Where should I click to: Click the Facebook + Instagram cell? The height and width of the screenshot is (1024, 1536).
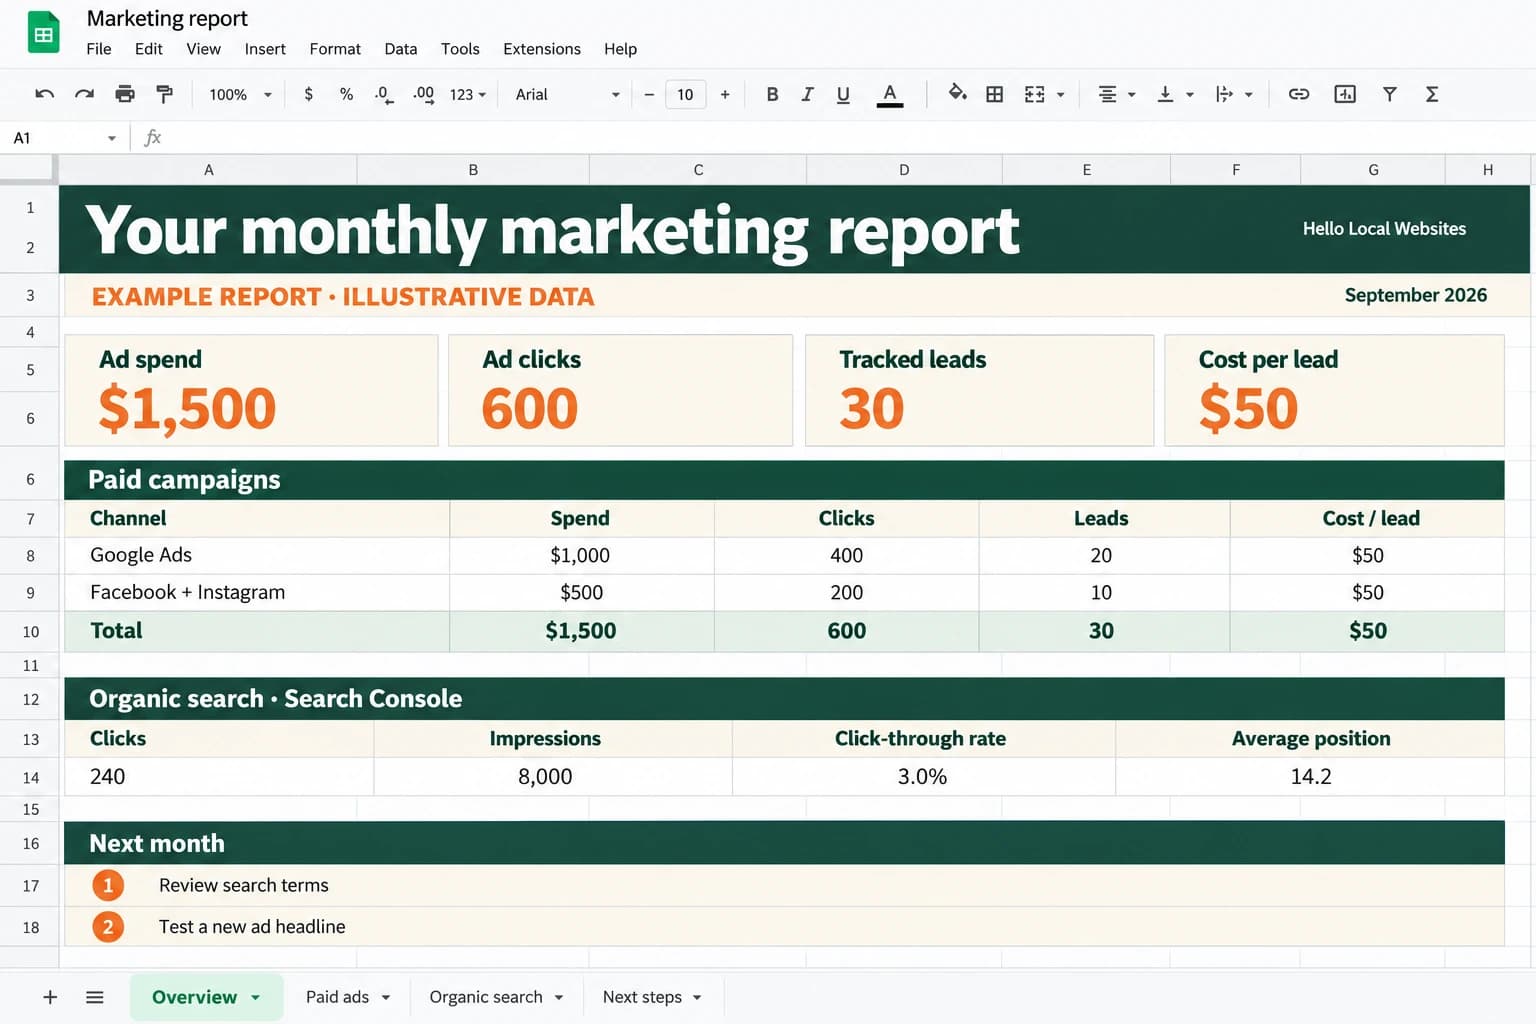click(257, 593)
